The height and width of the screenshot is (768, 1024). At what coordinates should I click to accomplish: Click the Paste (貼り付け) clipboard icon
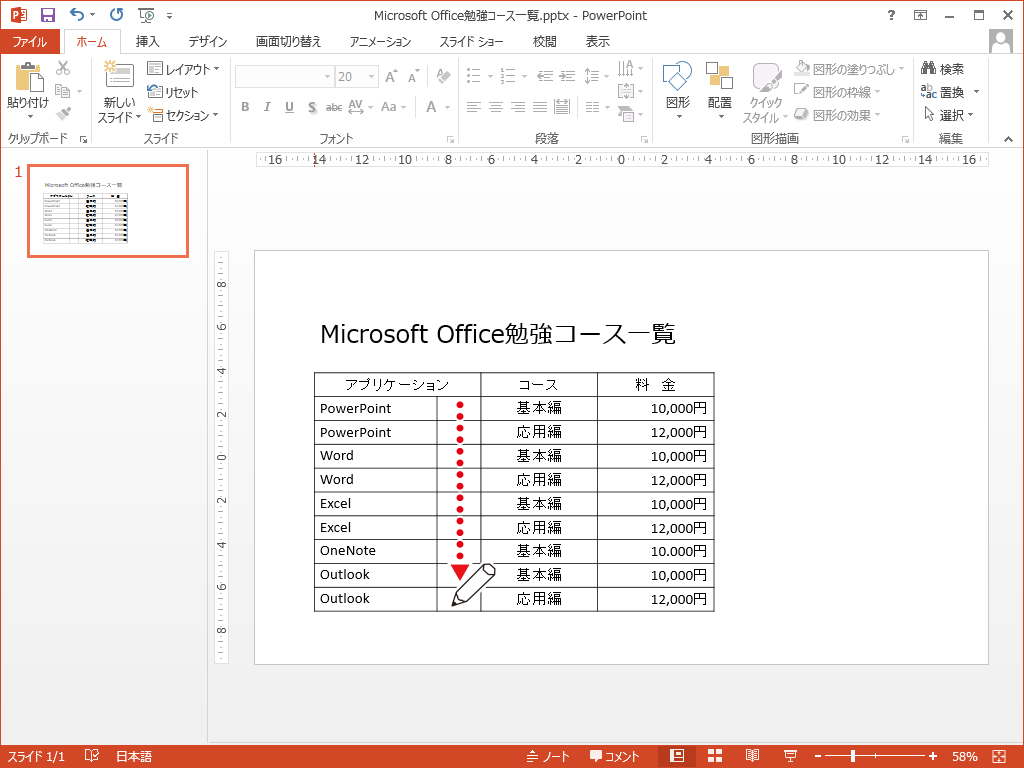(29, 77)
